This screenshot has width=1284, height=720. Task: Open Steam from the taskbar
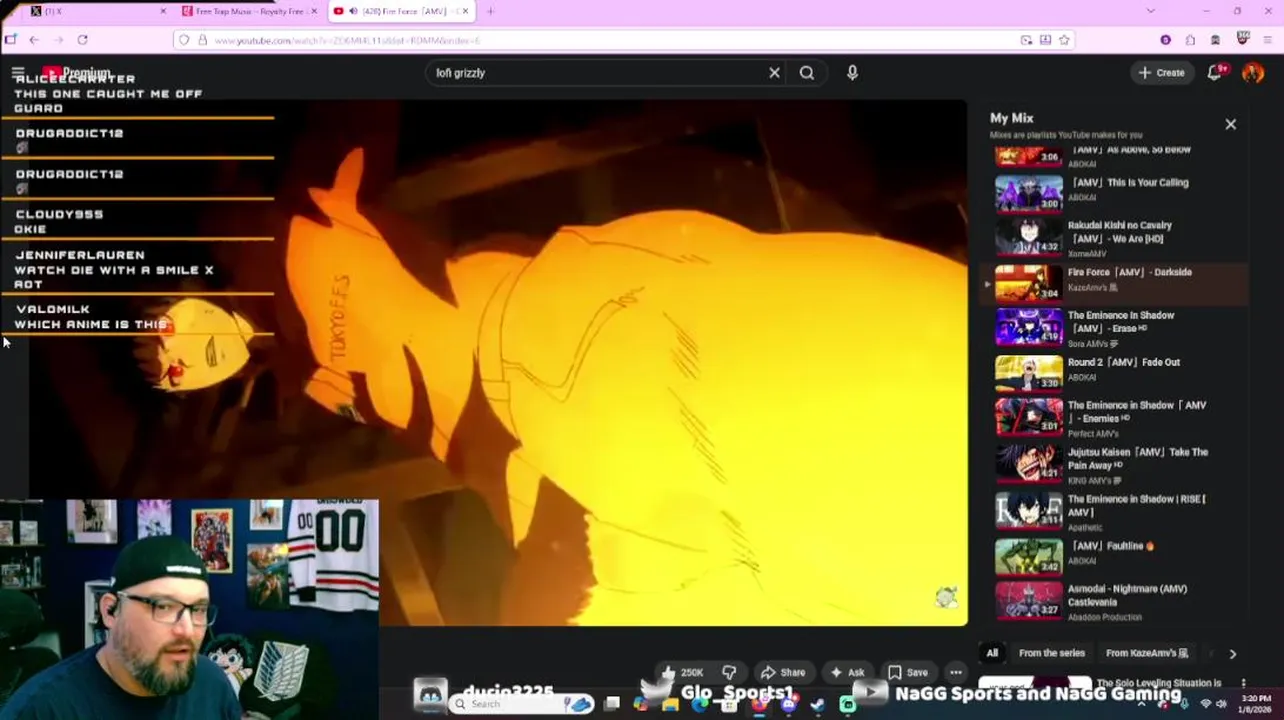pos(817,704)
